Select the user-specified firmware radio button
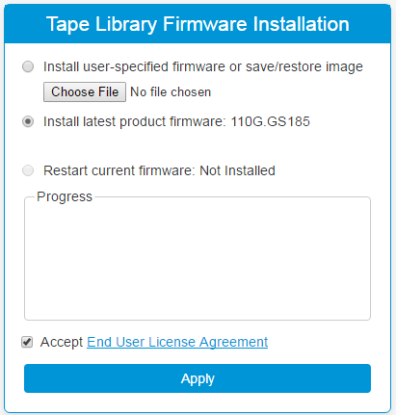This screenshot has width=396, height=415. point(28,67)
